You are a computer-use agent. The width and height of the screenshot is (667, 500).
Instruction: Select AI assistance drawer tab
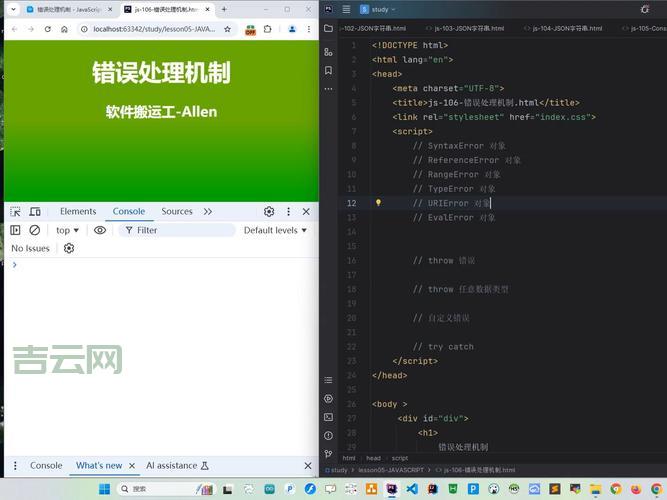[177, 466]
